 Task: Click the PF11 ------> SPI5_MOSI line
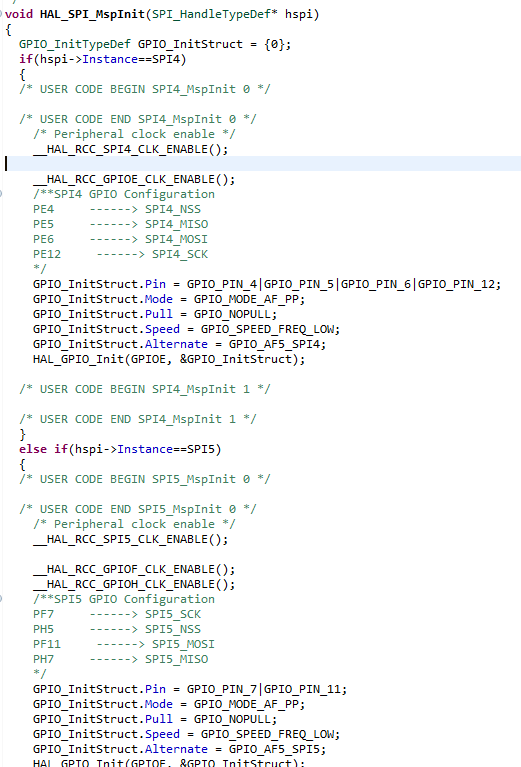[x=124, y=644]
